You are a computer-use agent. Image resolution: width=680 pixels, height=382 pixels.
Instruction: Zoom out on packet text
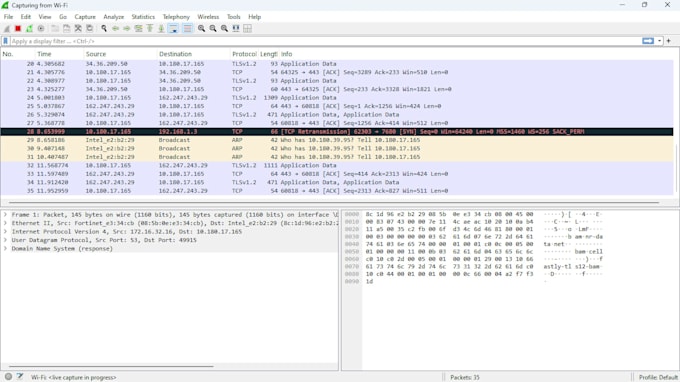pyautogui.click(x=213, y=29)
